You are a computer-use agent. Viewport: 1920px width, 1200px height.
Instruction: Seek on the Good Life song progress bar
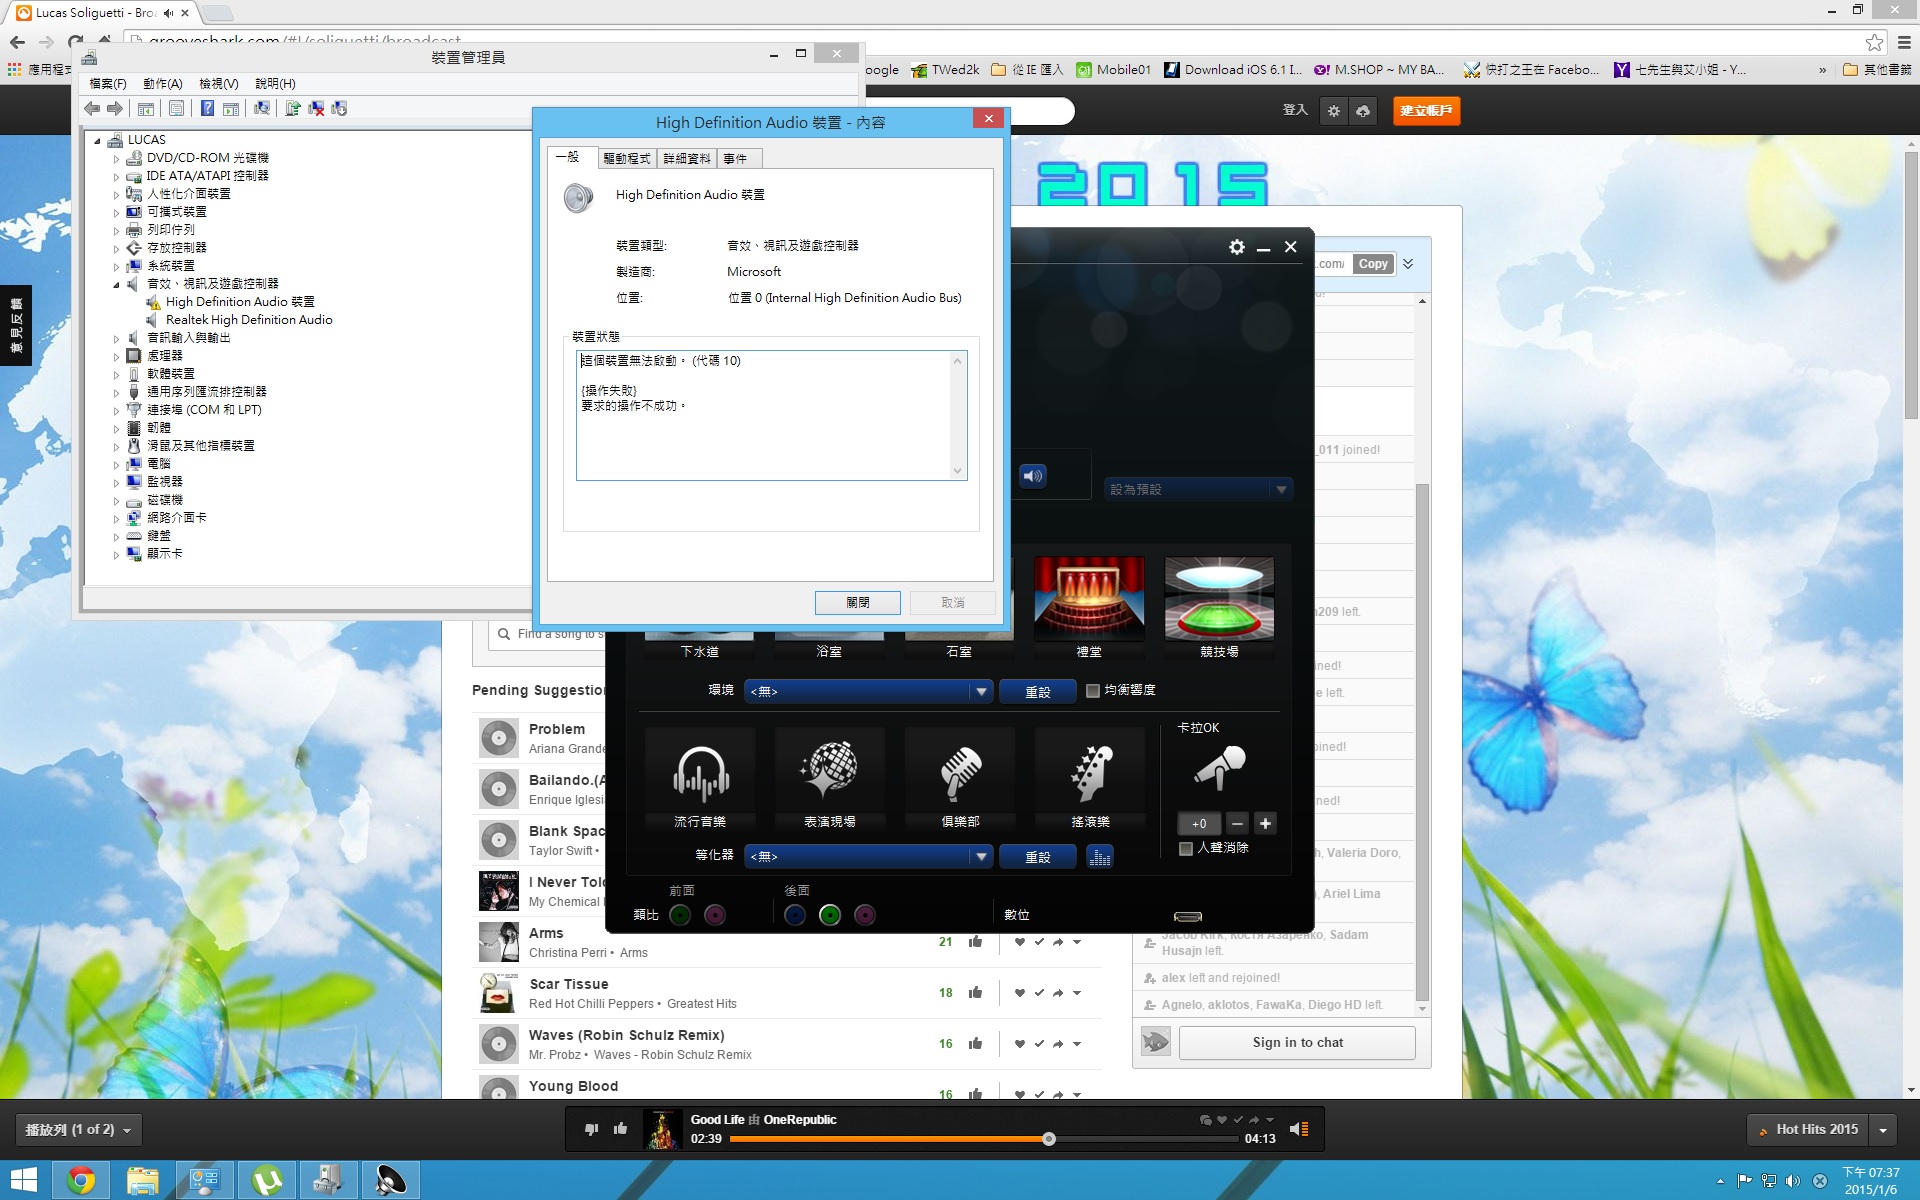[984, 1139]
